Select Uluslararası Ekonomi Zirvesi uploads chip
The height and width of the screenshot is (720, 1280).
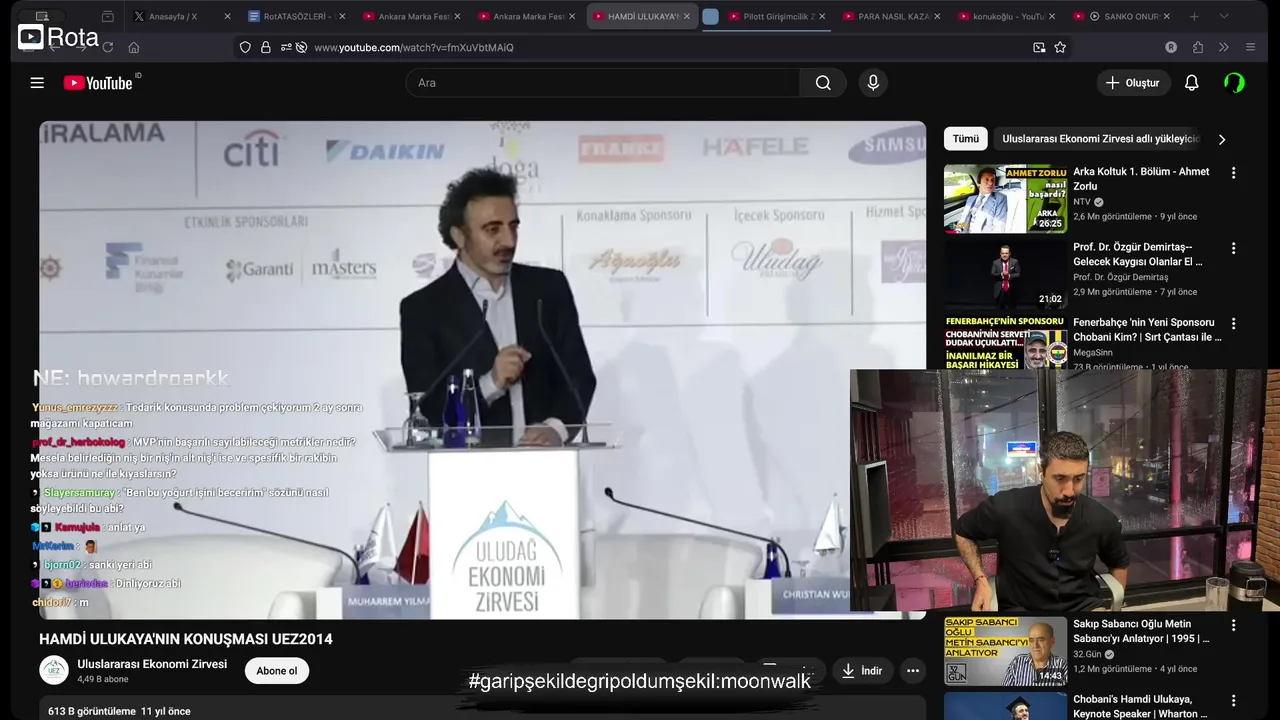1099,139
